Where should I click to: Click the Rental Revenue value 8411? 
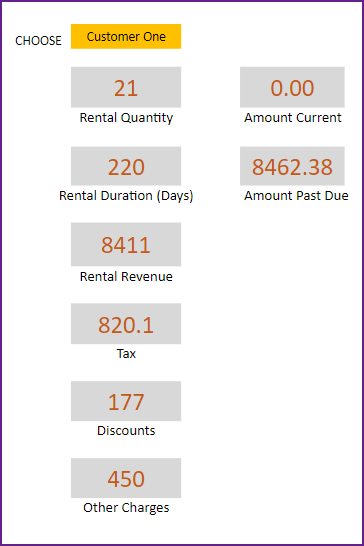(x=126, y=244)
